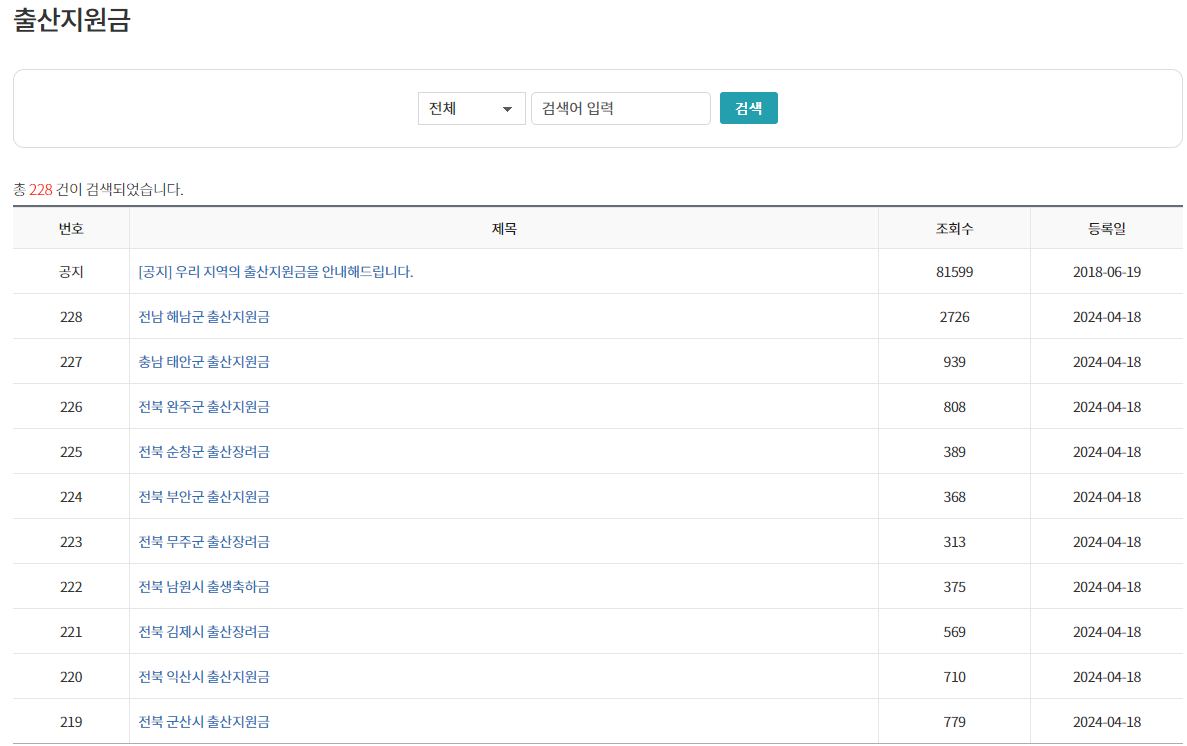Click the view count 808

pyautogui.click(x=955, y=407)
